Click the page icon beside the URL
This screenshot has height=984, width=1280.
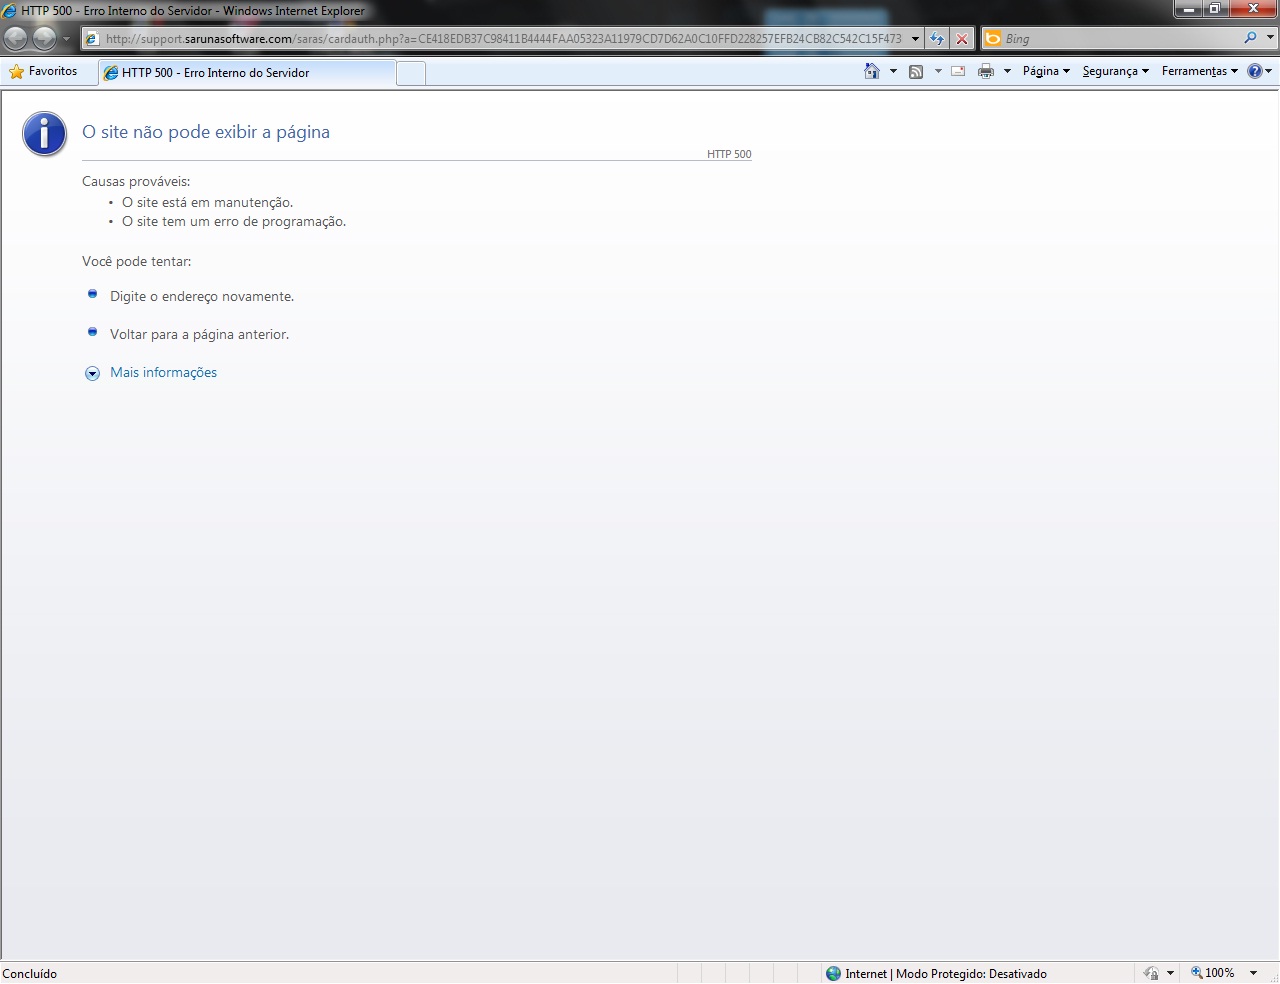coord(92,39)
